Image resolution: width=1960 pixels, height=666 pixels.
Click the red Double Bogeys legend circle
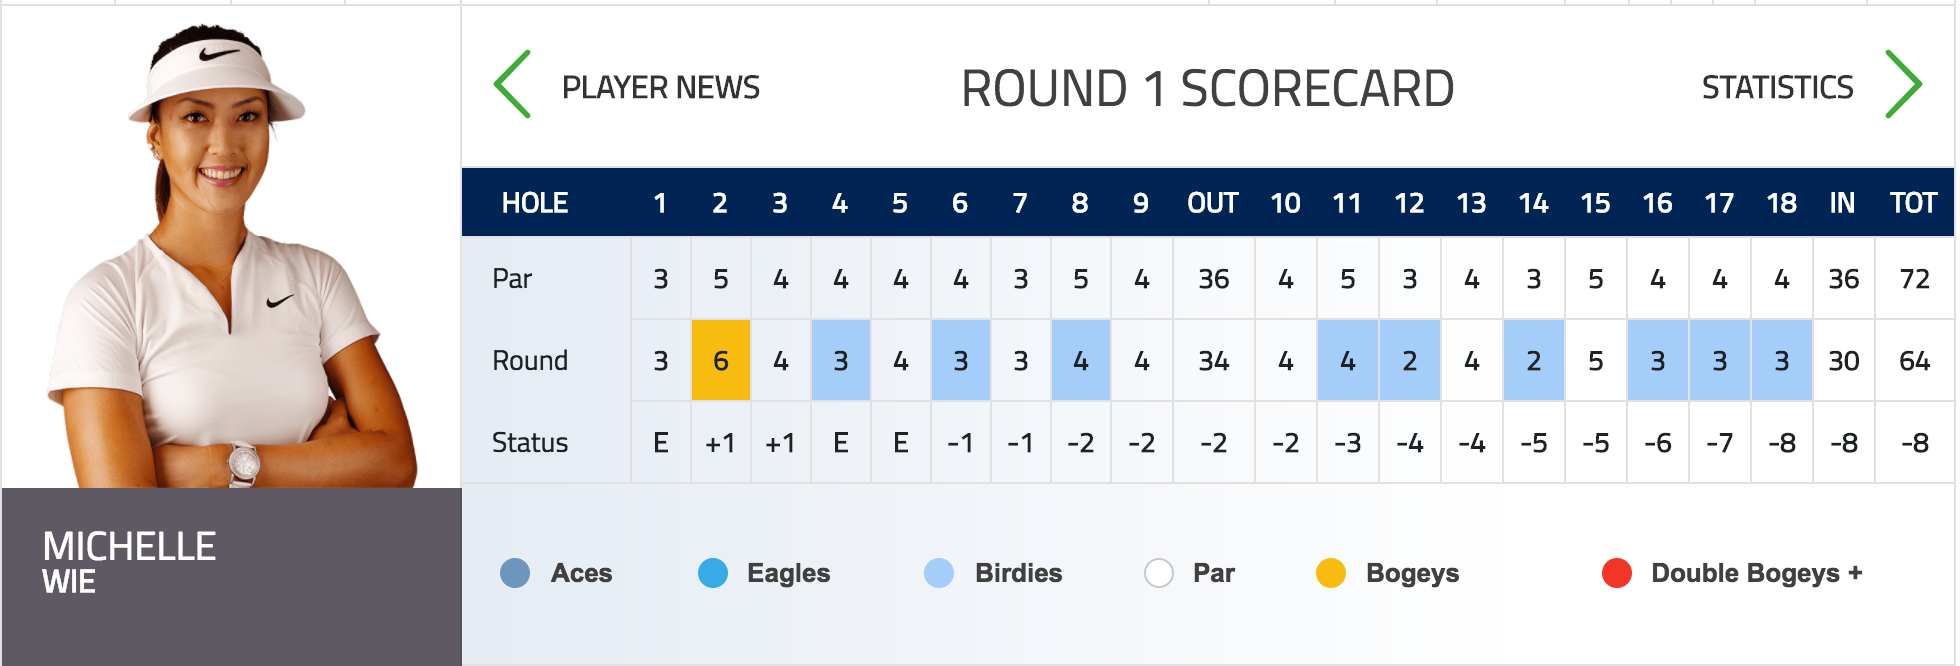coord(1617,573)
